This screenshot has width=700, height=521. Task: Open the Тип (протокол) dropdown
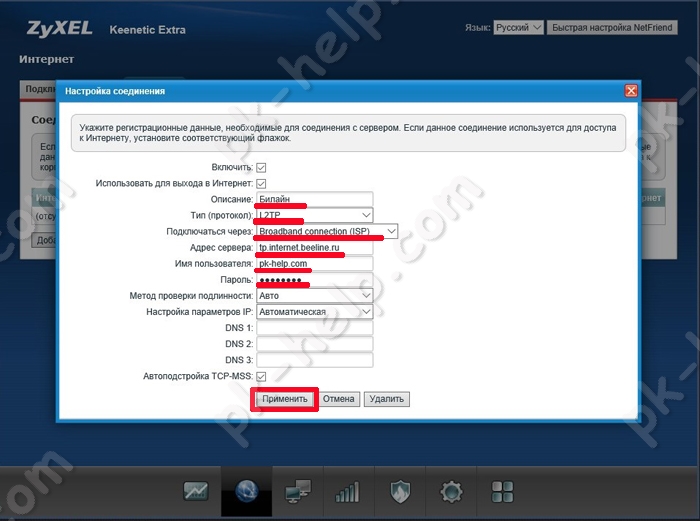click(315, 215)
